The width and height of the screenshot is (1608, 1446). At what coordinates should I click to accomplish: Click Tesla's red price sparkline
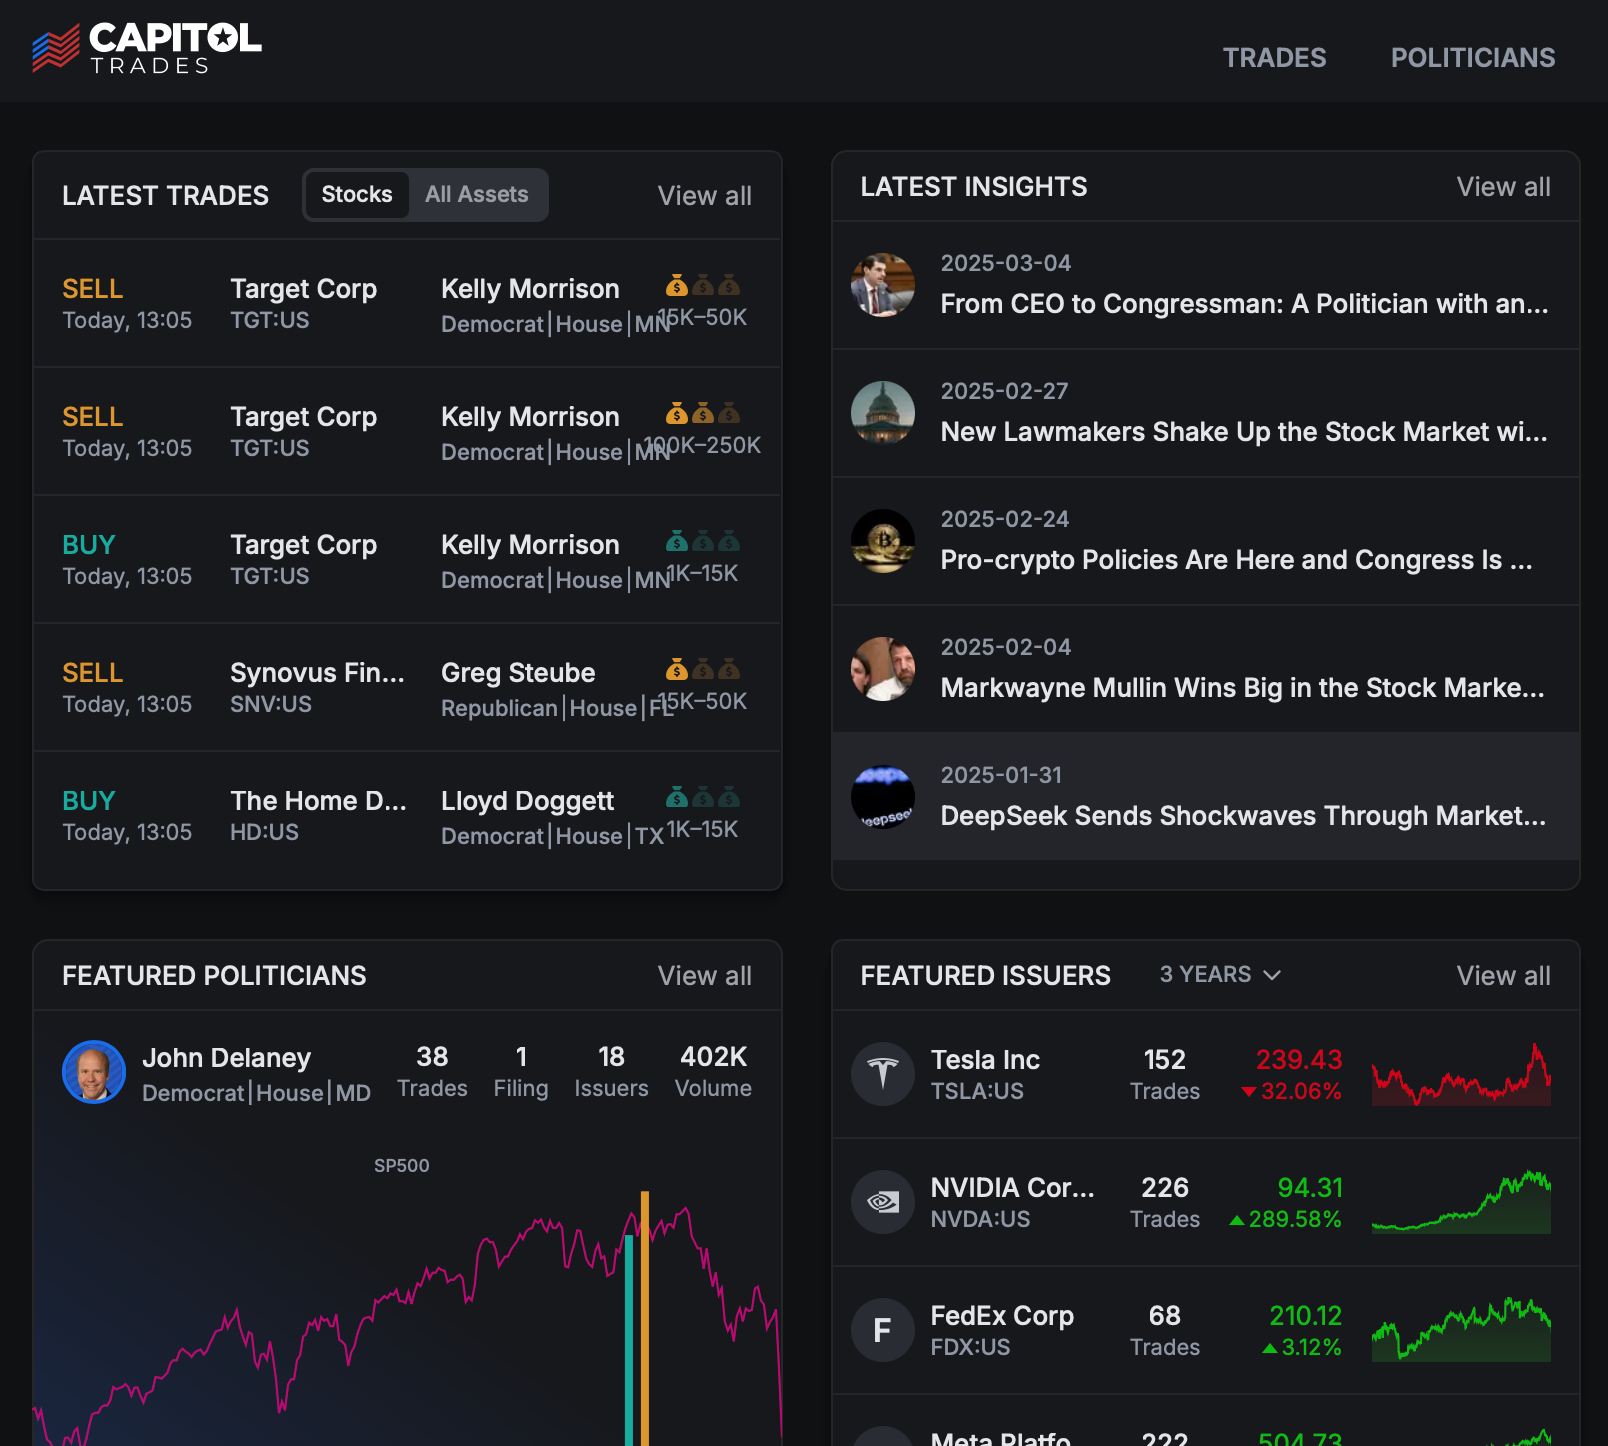coord(1461,1074)
